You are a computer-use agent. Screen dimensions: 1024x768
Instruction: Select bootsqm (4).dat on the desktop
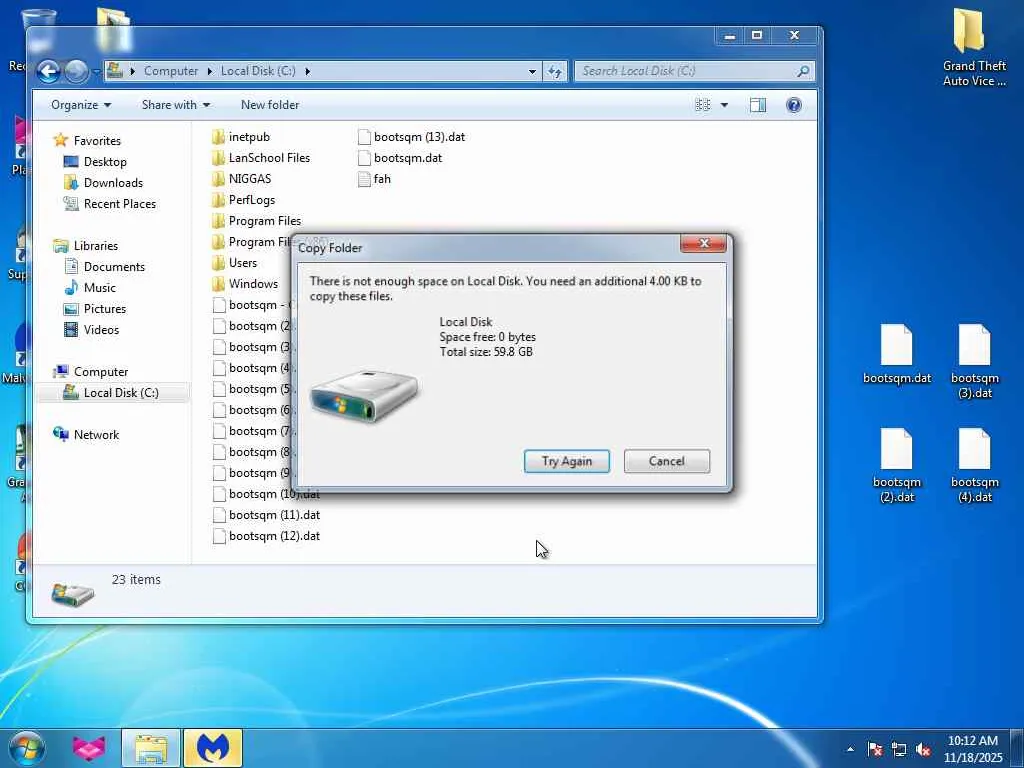(974, 465)
